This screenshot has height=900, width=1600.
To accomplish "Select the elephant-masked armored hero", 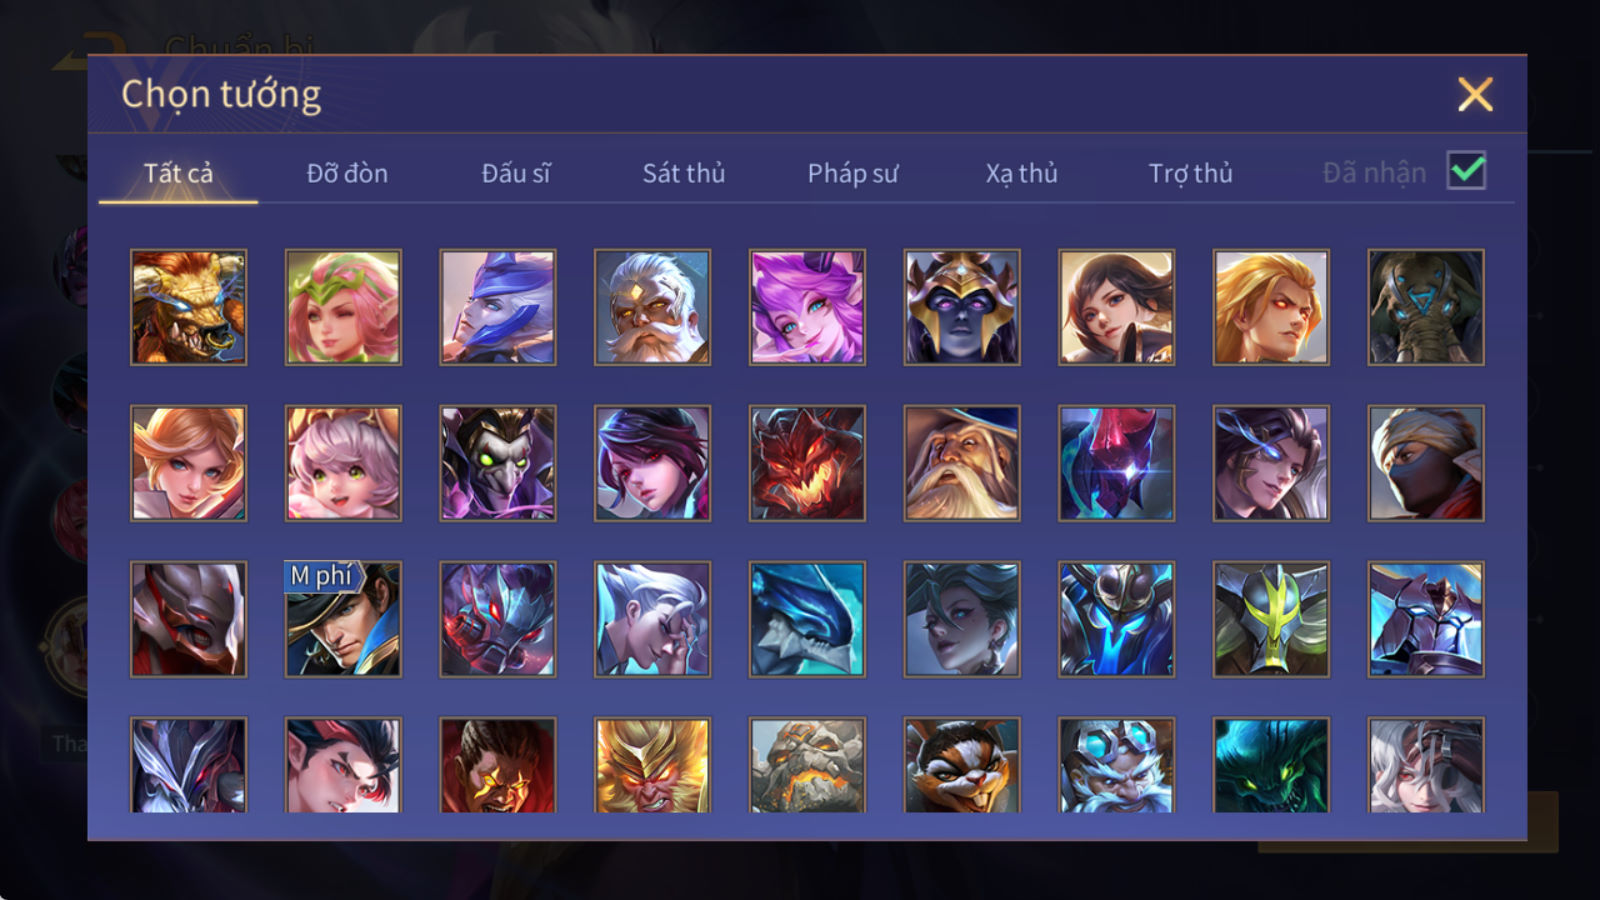I will pos(1426,307).
